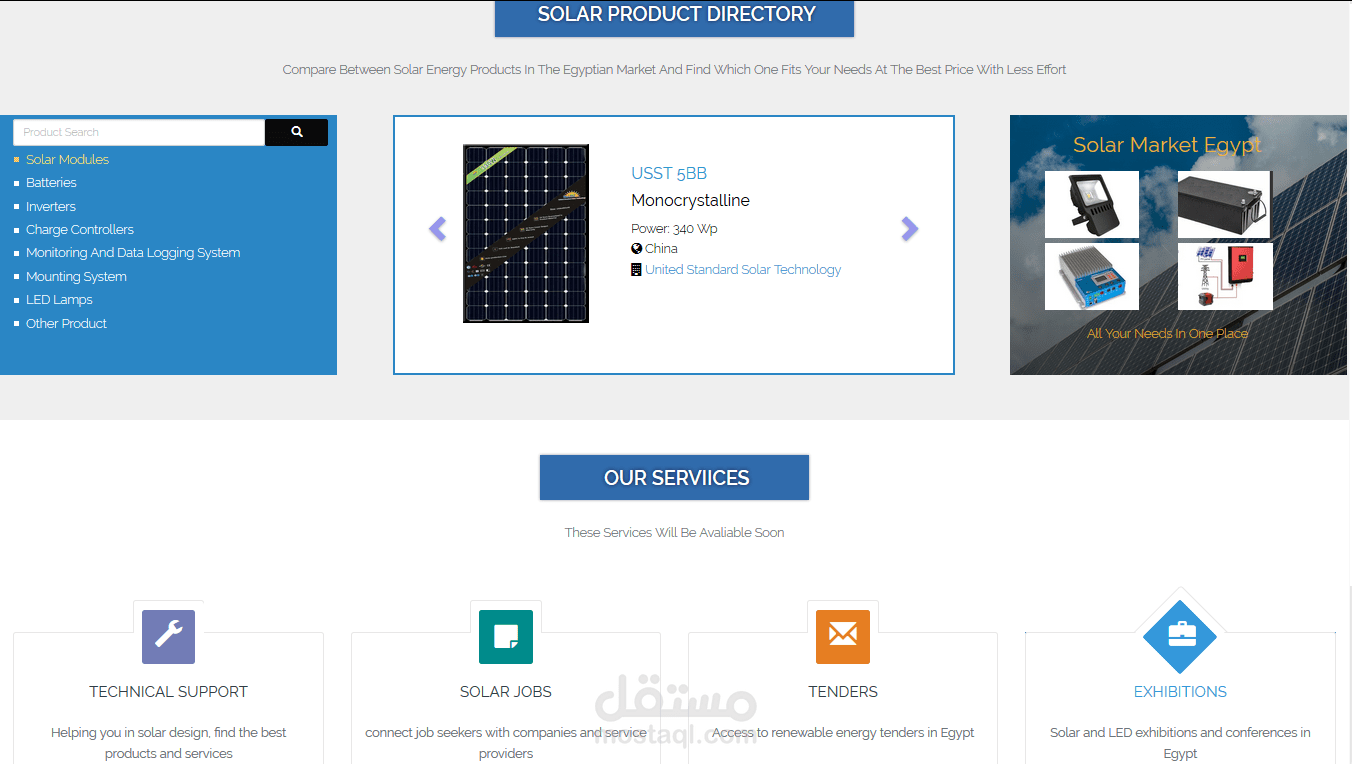This screenshot has height=764, width=1352.
Task: Click red inverter system thumbnail
Action: click(x=1225, y=276)
